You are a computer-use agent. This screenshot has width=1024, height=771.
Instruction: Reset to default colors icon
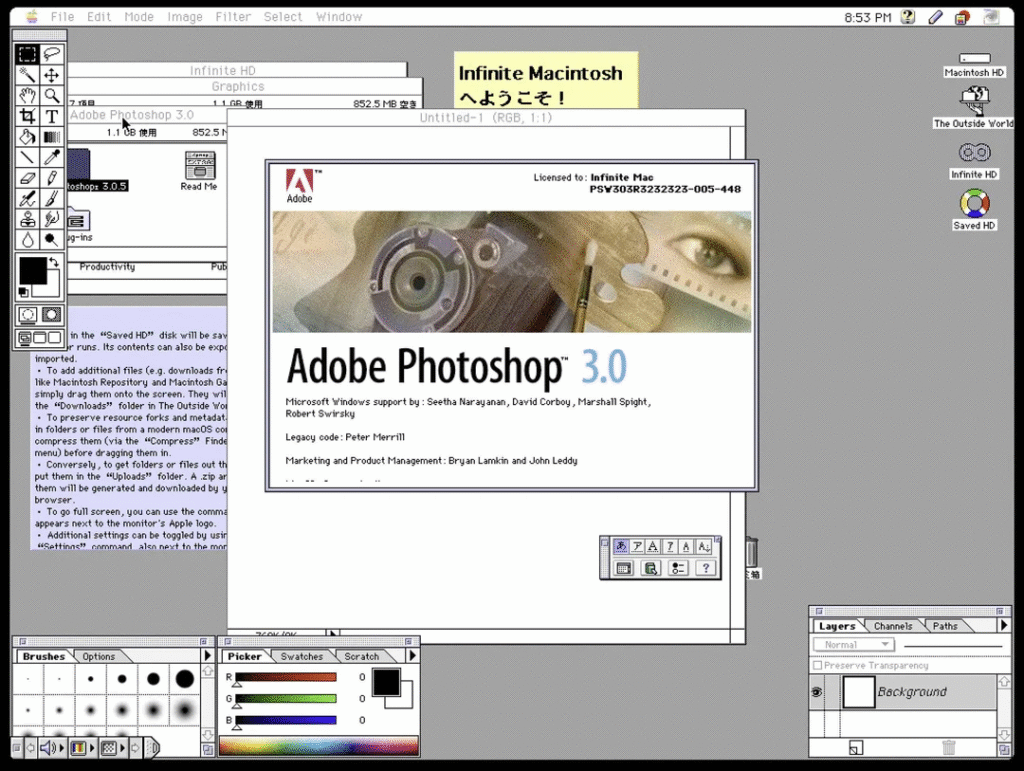tap(24, 292)
